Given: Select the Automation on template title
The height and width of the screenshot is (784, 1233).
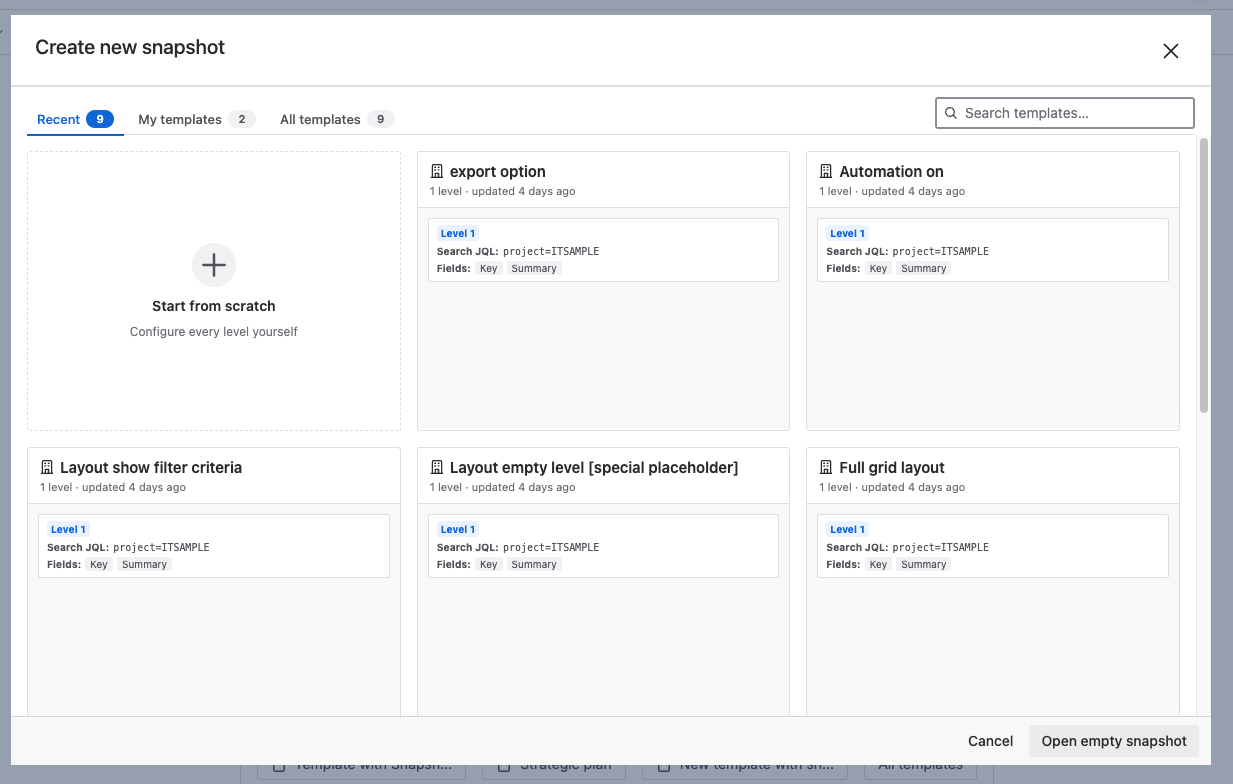Looking at the screenshot, I should click(x=891, y=172).
